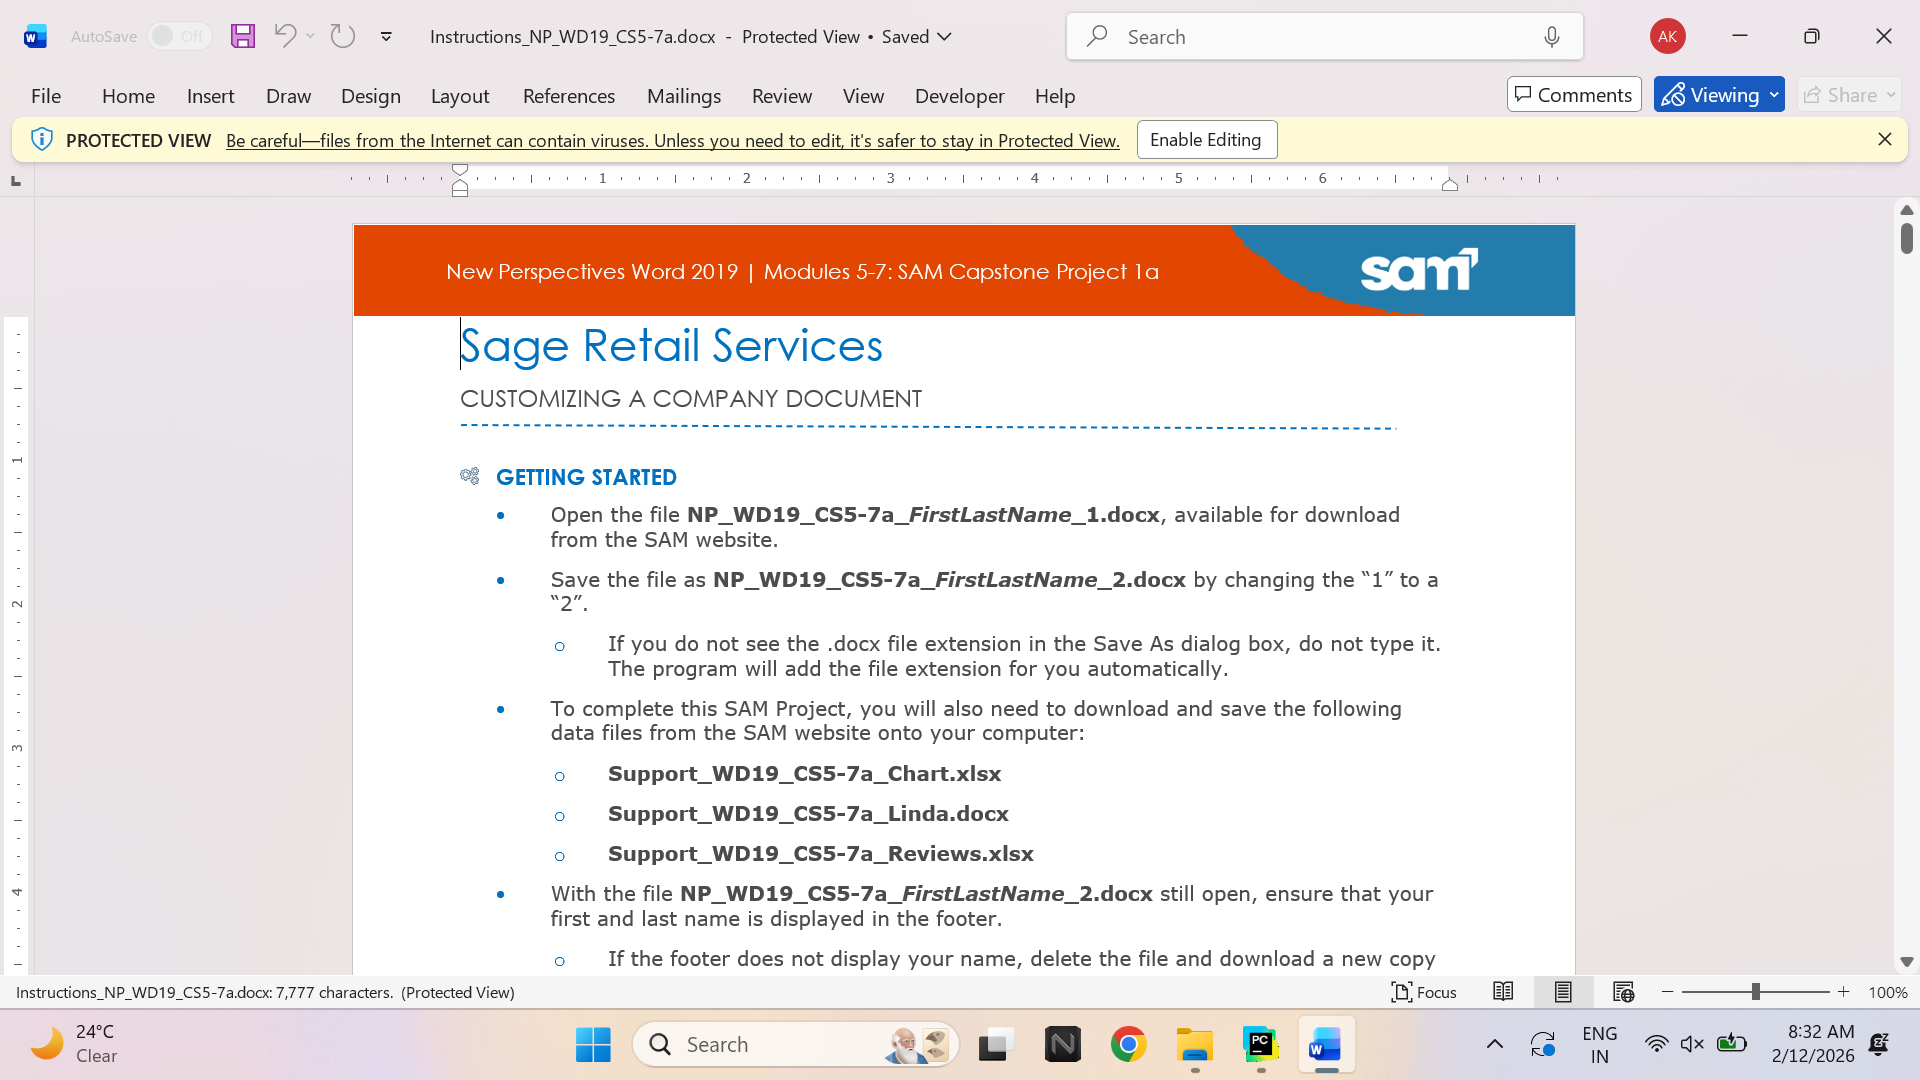Click the Undo arrow icon
1920x1080 pixels.
285,36
